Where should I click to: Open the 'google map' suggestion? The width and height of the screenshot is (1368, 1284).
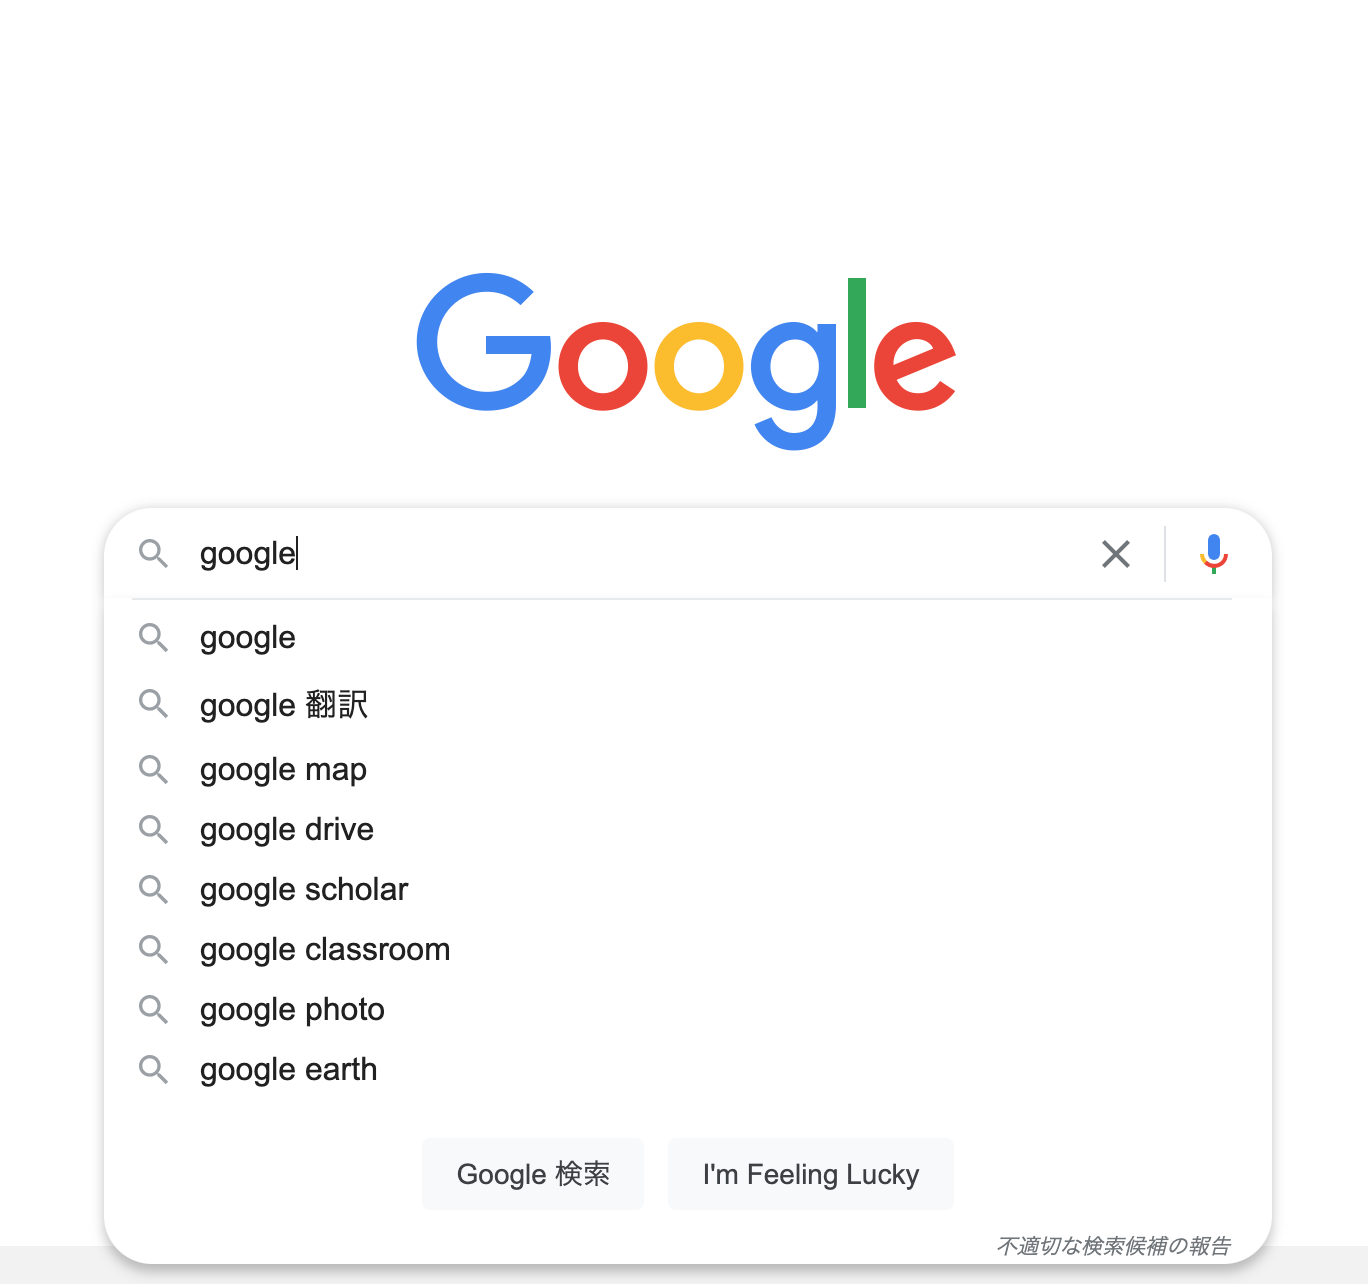[283, 769]
